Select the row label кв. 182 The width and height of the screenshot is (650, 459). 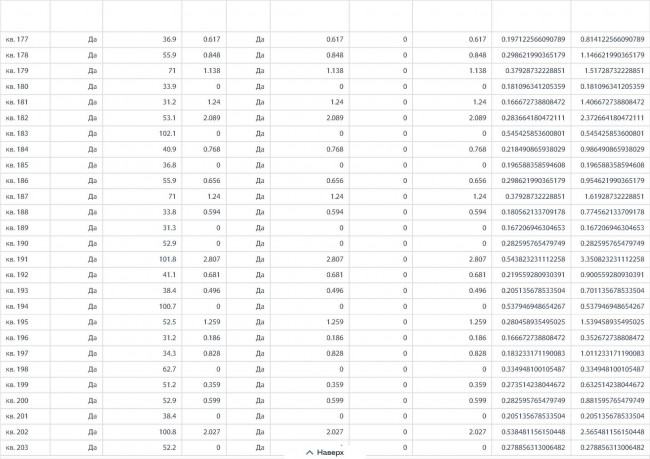(x=17, y=118)
